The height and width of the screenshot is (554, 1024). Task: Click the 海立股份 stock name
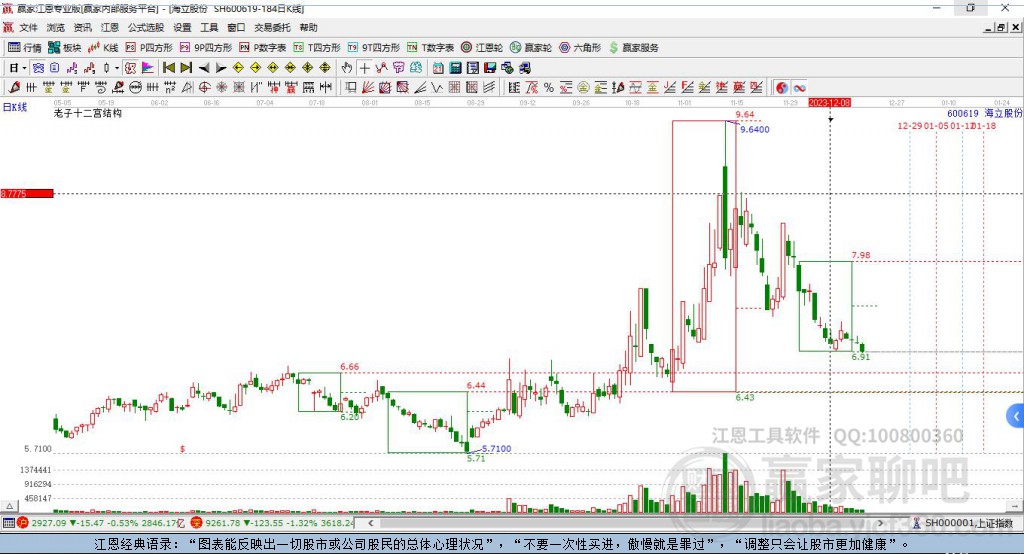[x=1003, y=114]
